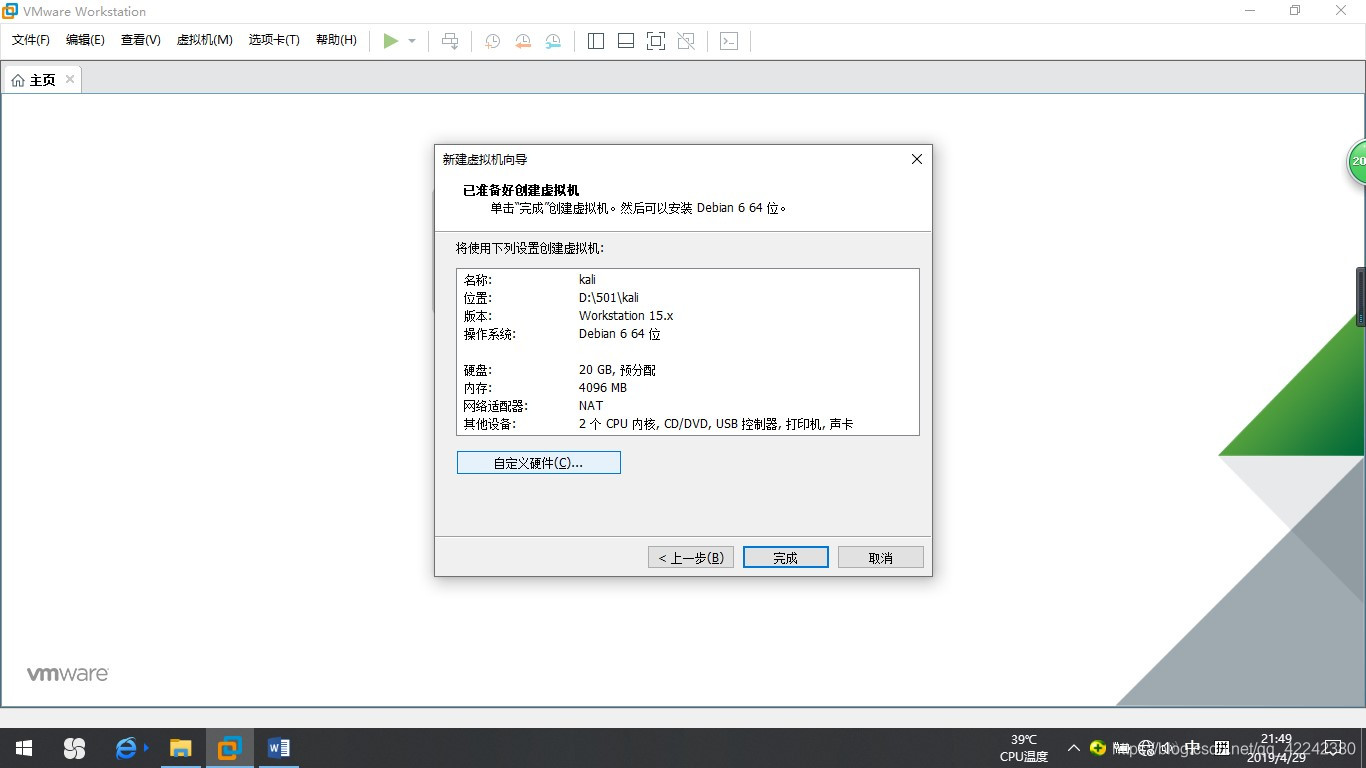This screenshot has width=1366, height=768.
Task: Click the volume speaker tray icon
Action: click(1167, 748)
